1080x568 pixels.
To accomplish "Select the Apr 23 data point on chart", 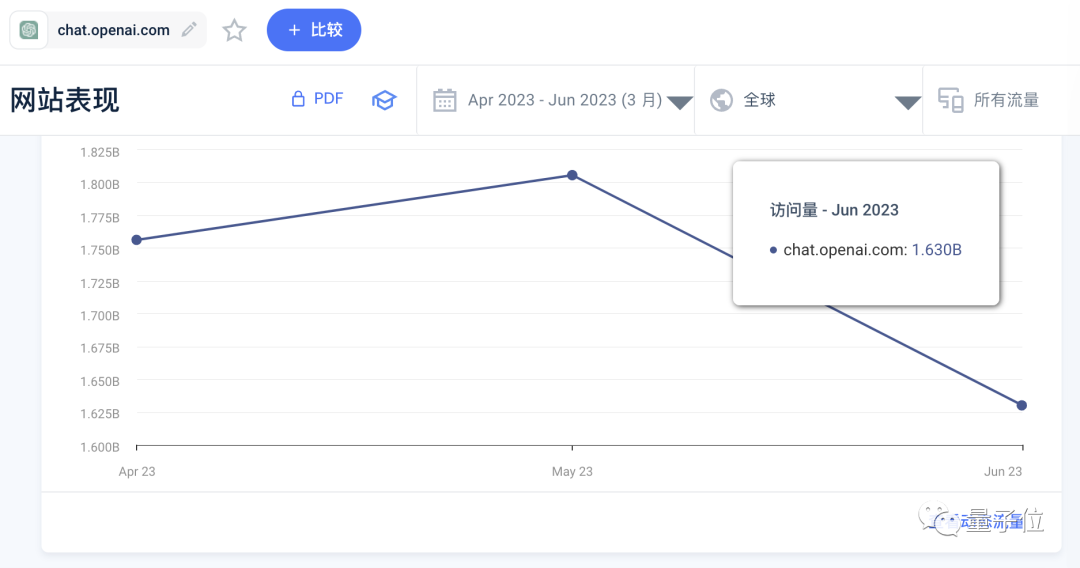I will coord(136,240).
